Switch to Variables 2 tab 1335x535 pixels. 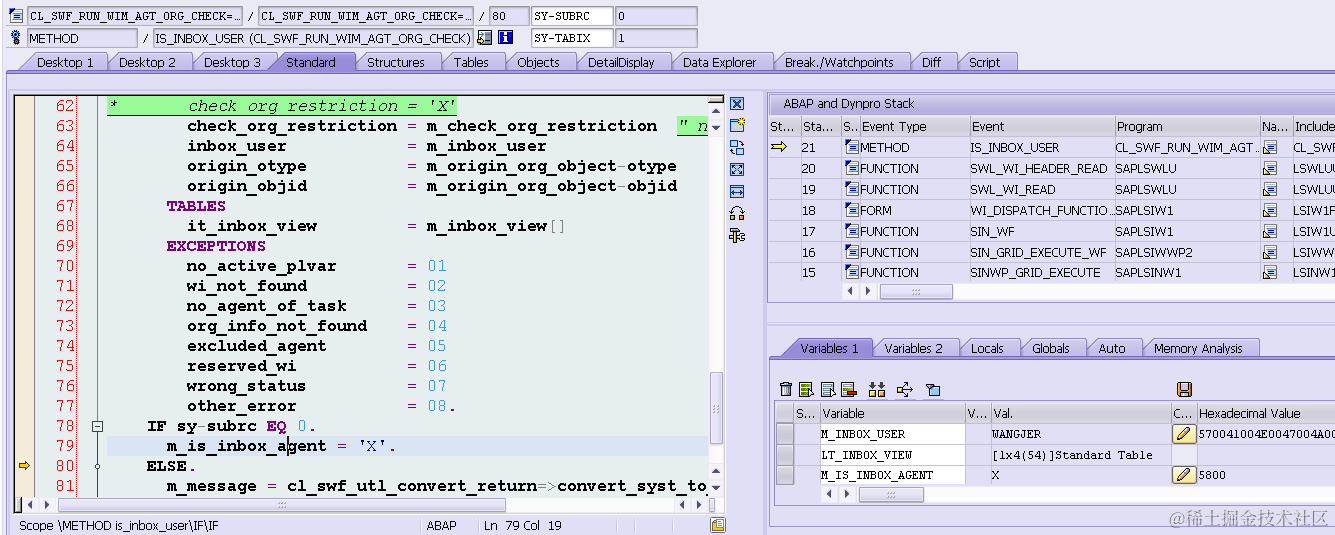tap(914, 348)
